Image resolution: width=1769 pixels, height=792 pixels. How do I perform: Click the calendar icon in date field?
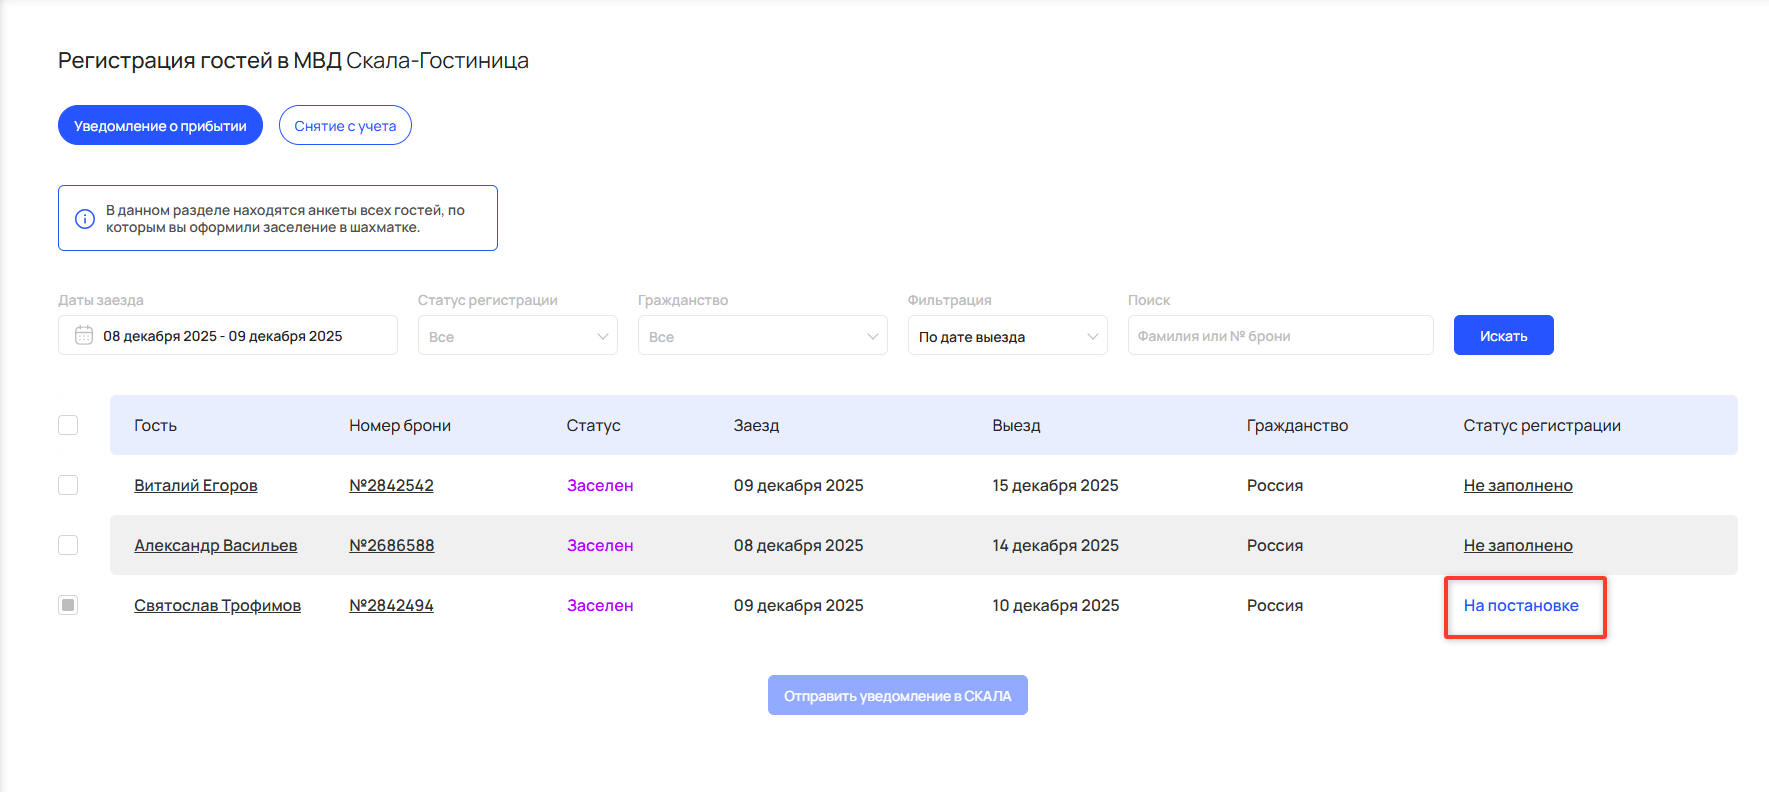pos(84,336)
